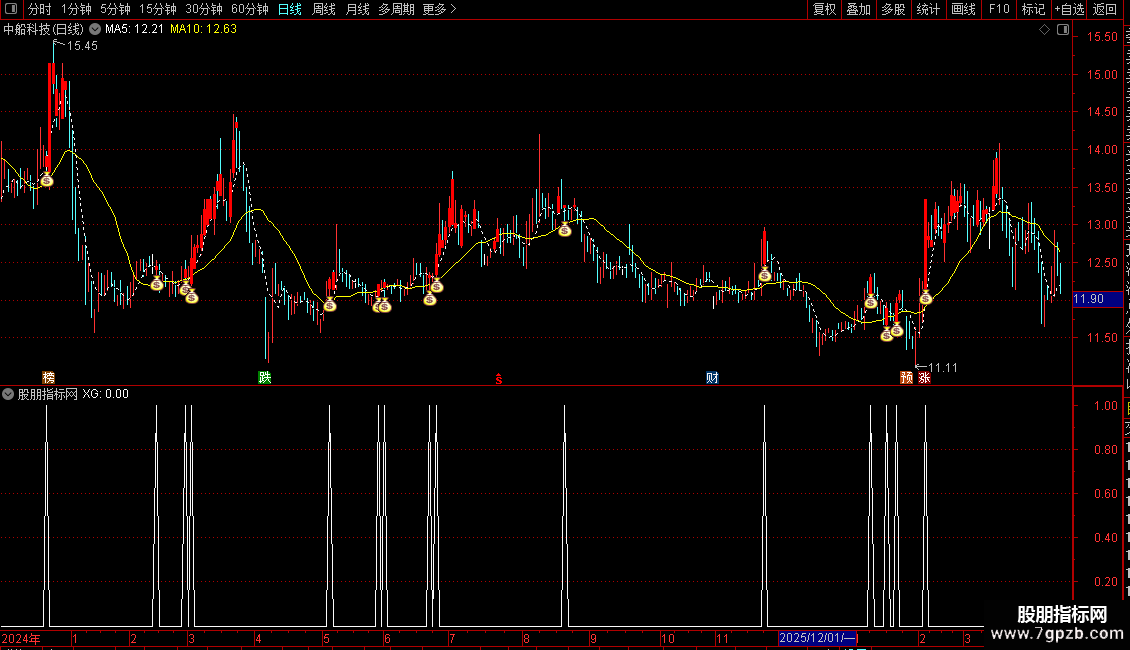Click the 榜 event marker

pyautogui.click(x=48, y=377)
